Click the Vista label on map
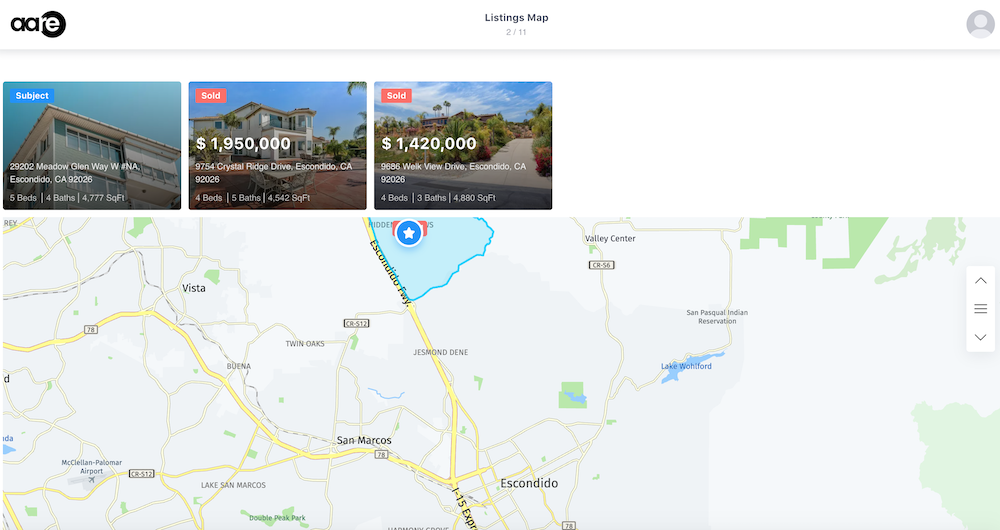This screenshot has height=530, width=1000. tap(194, 288)
